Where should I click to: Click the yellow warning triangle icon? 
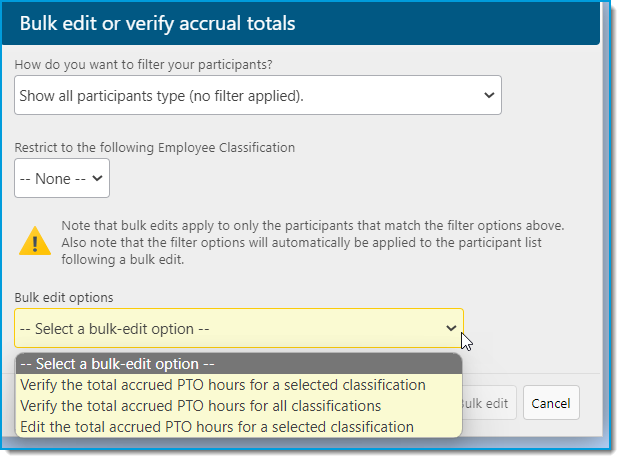click(x=35, y=241)
